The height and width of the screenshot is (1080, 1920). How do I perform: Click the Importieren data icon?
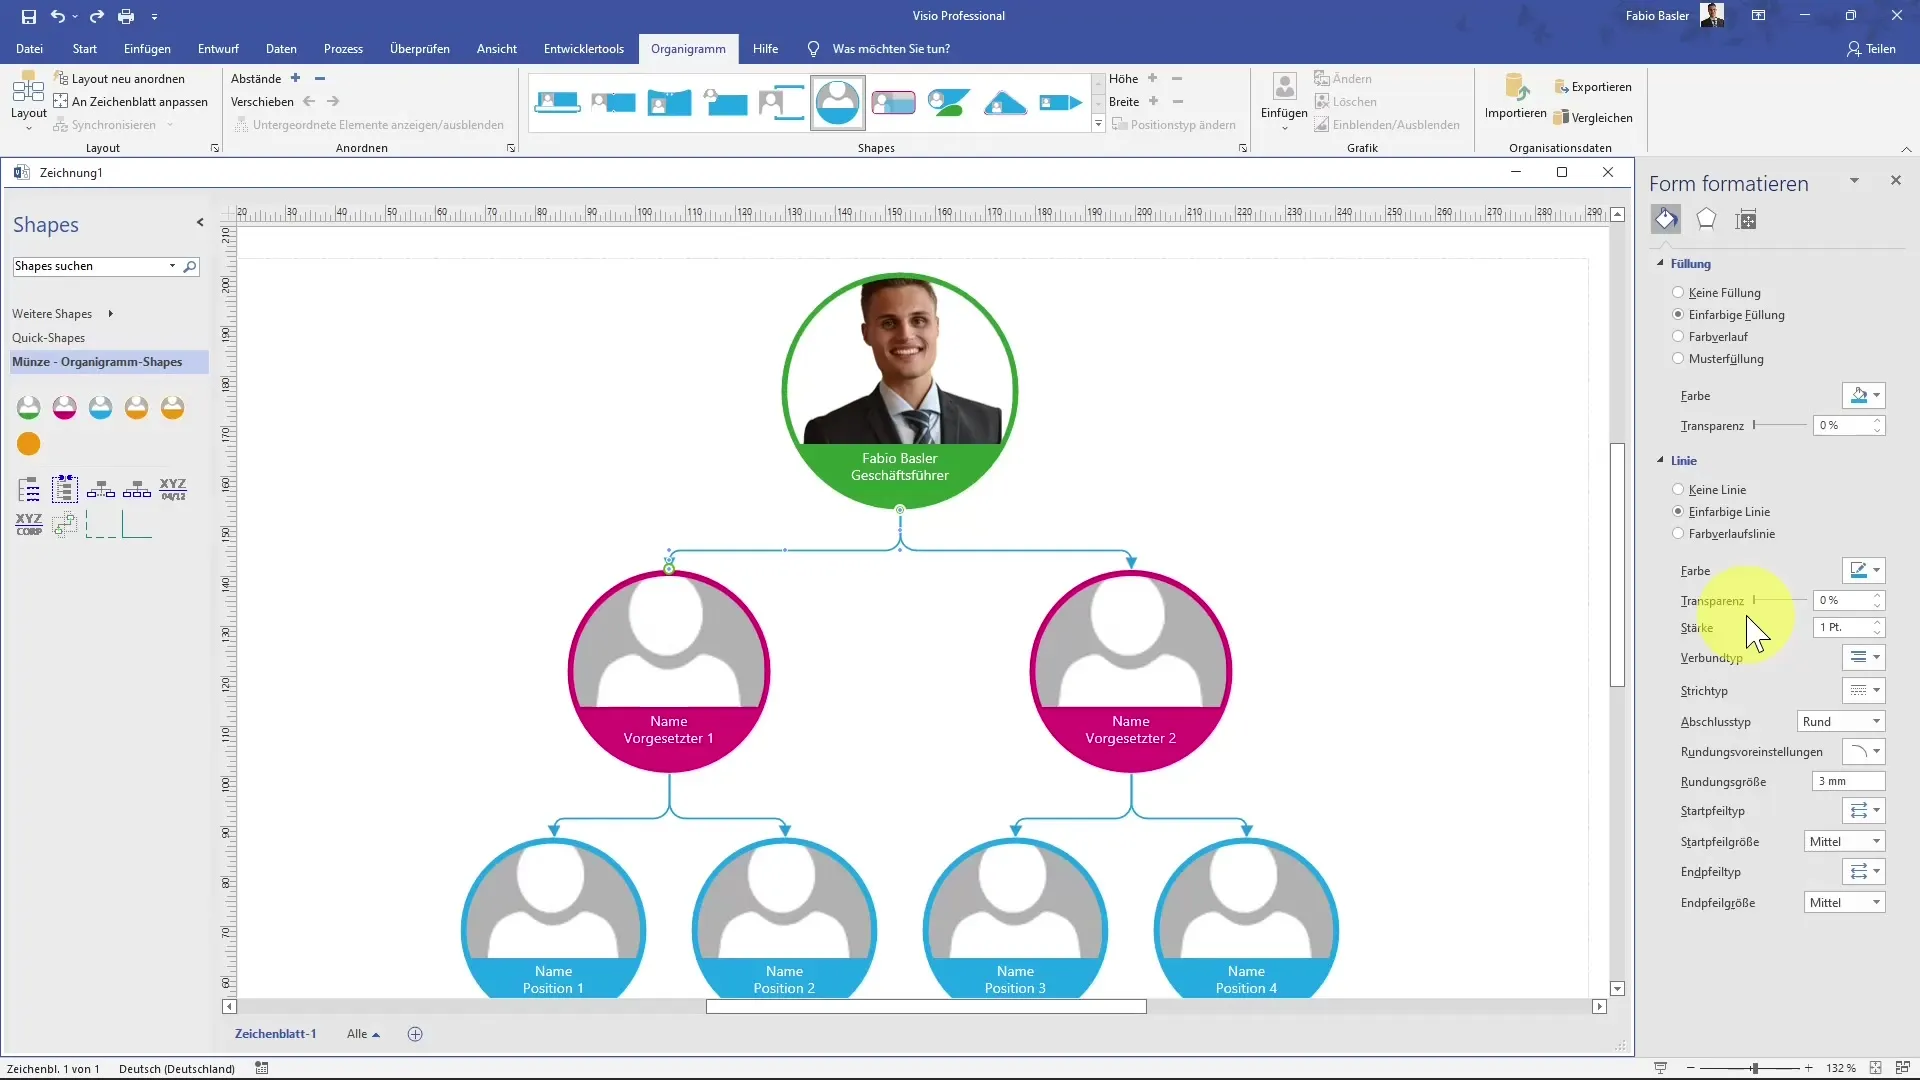pyautogui.click(x=1516, y=97)
